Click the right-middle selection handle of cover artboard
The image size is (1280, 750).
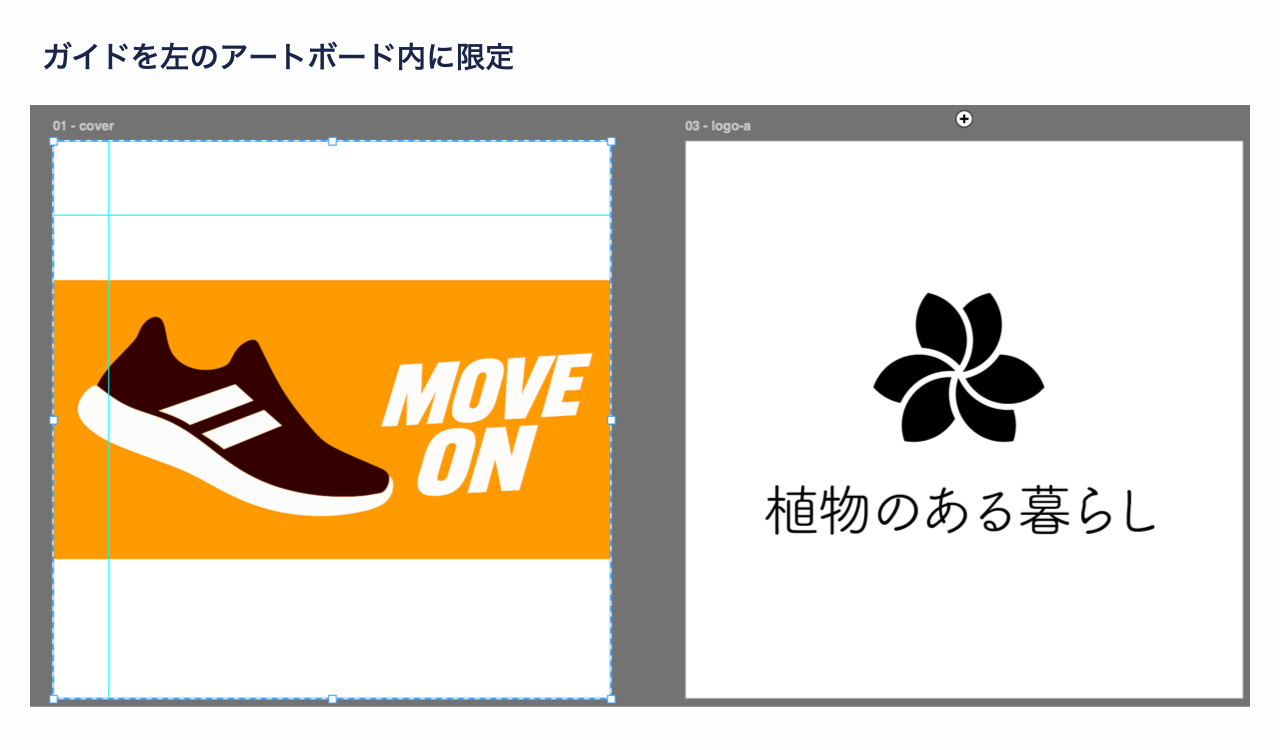click(611, 420)
